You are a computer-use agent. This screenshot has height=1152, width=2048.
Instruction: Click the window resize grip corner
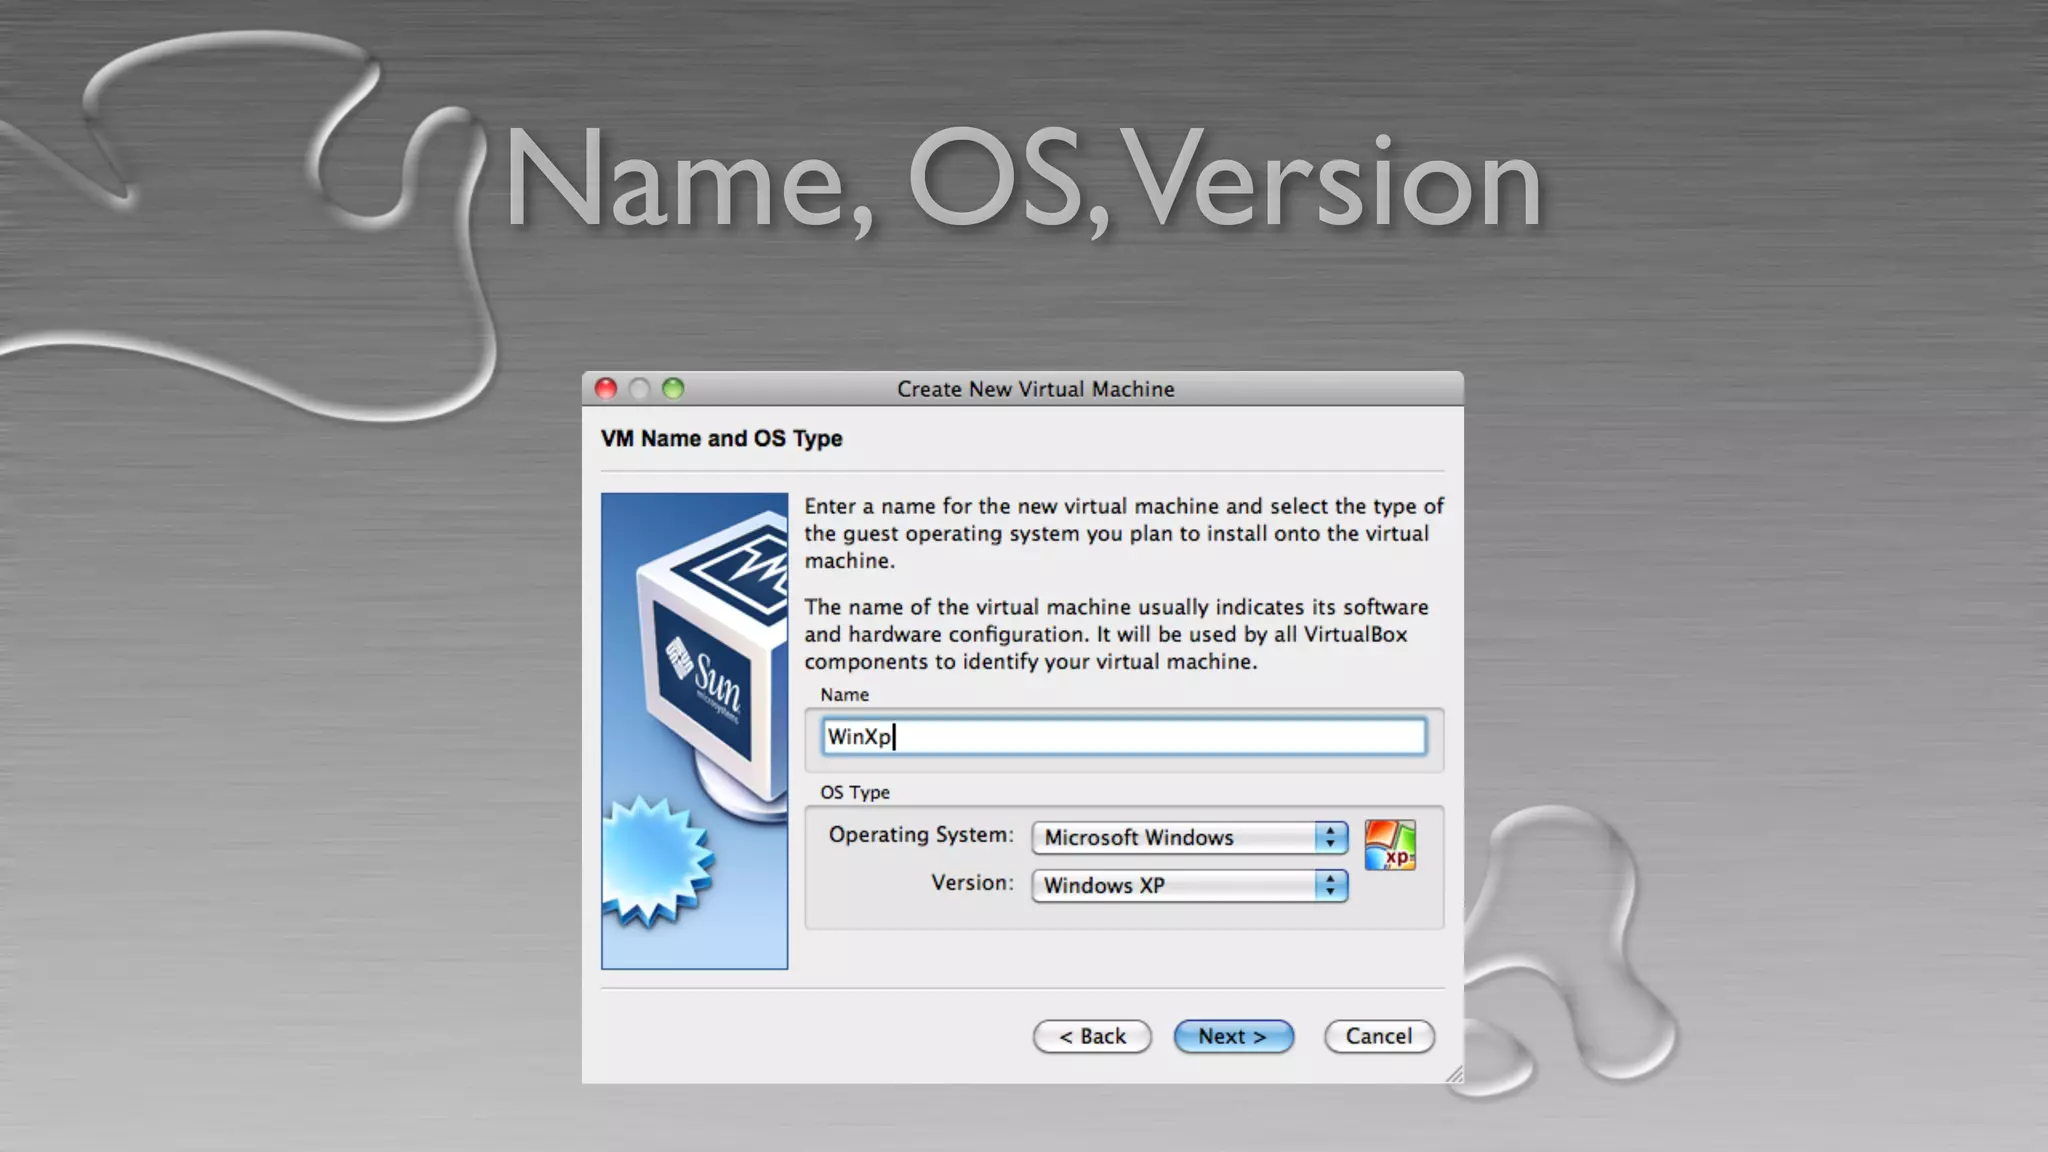(x=1454, y=1074)
